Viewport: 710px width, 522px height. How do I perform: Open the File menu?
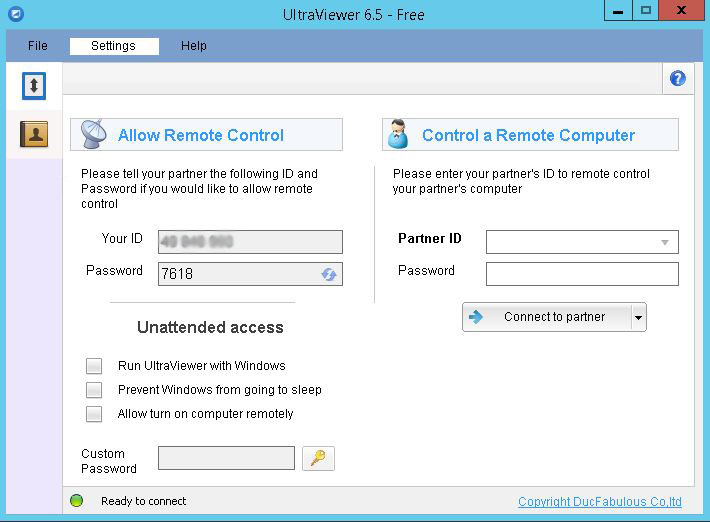[x=38, y=46]
